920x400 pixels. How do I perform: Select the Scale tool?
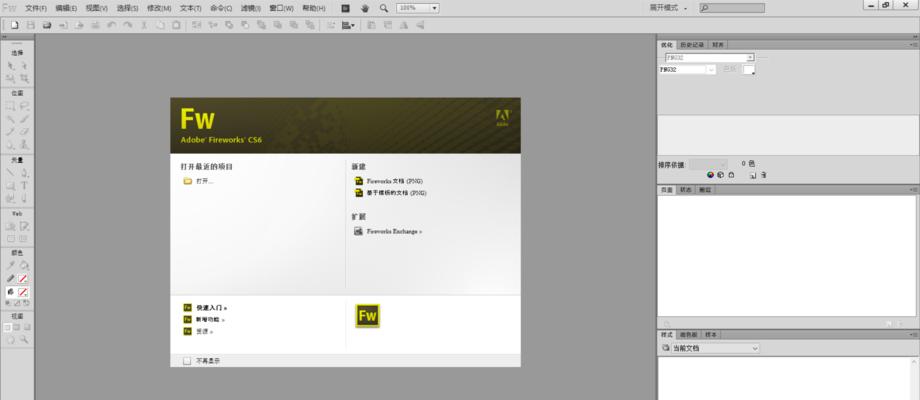11,79
